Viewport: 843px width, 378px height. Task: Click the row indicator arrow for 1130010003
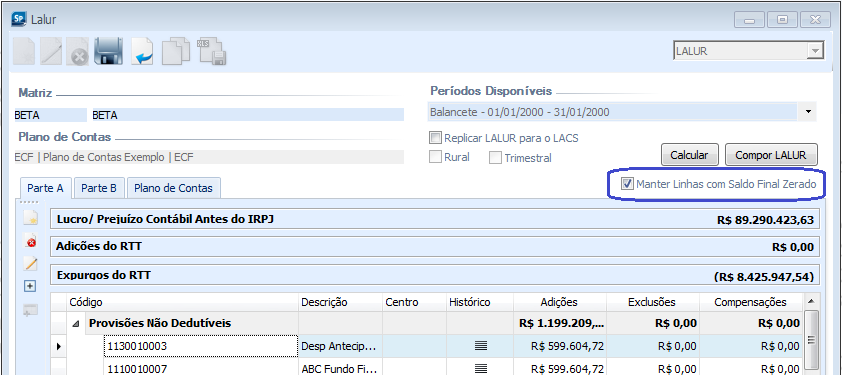[59, 347]
